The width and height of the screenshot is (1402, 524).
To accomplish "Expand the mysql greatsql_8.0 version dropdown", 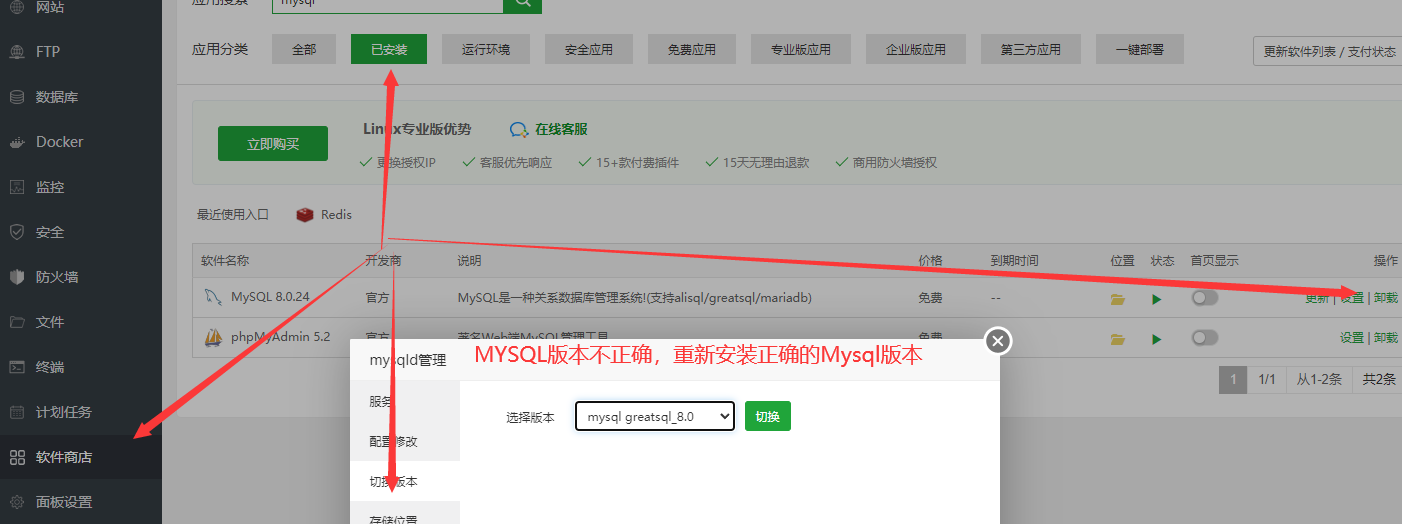I will (655, 416).
